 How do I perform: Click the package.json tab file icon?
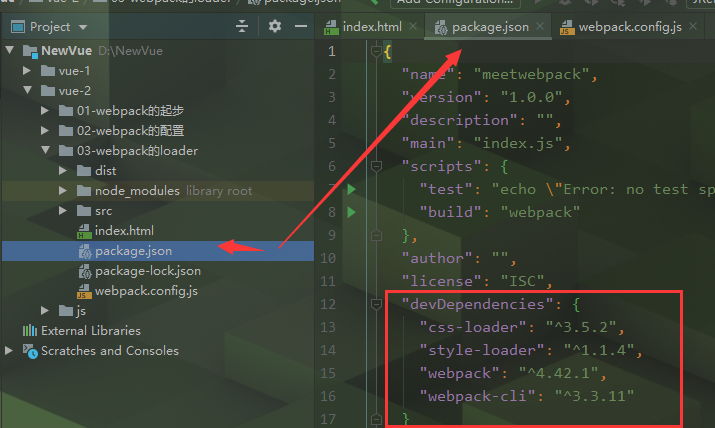point(440,28)
